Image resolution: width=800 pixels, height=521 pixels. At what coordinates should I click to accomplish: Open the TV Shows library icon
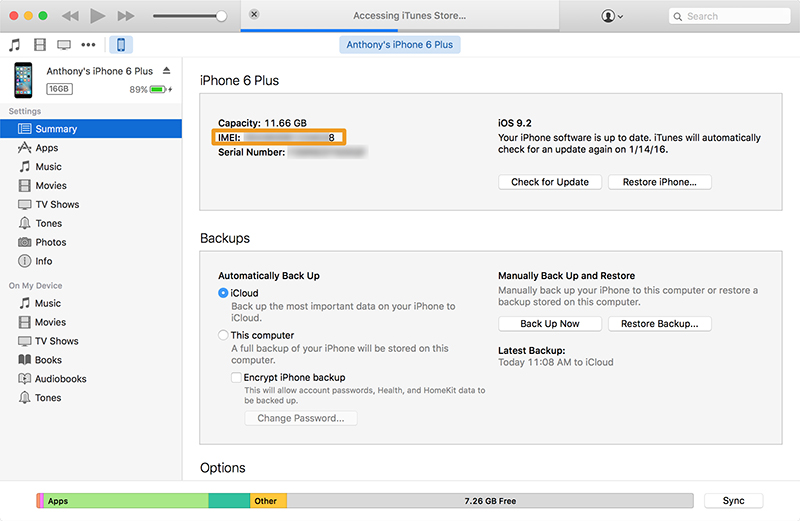[x=64, y=45]
